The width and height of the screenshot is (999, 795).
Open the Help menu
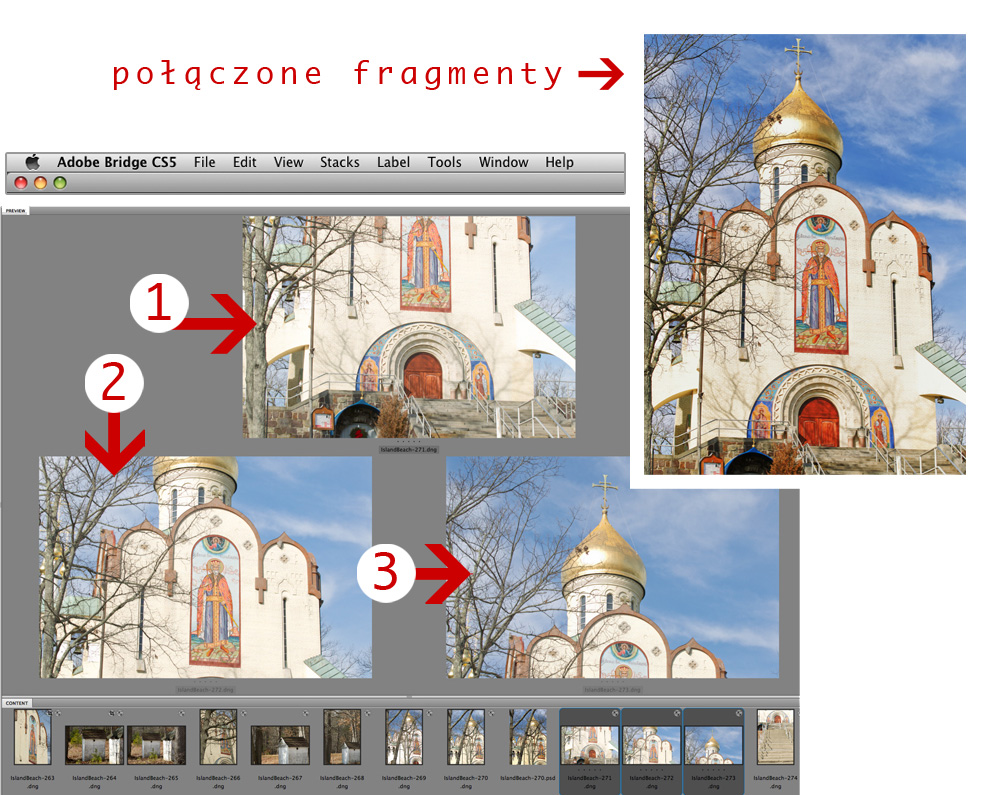pos(559,162)
